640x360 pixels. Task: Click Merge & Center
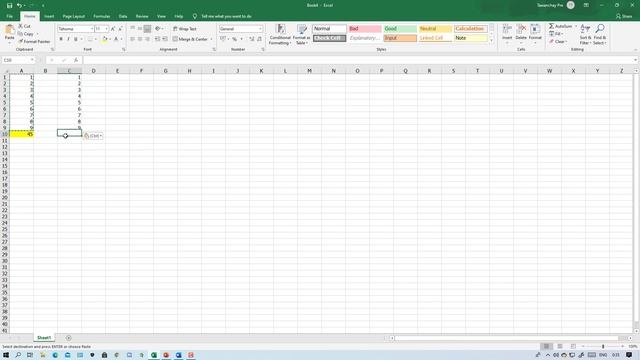coord(190,39)
